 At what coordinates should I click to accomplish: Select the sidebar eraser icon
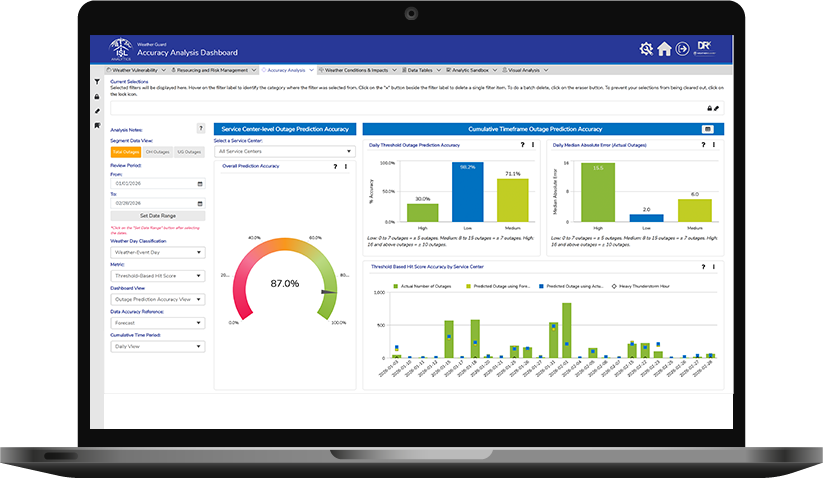97,111
